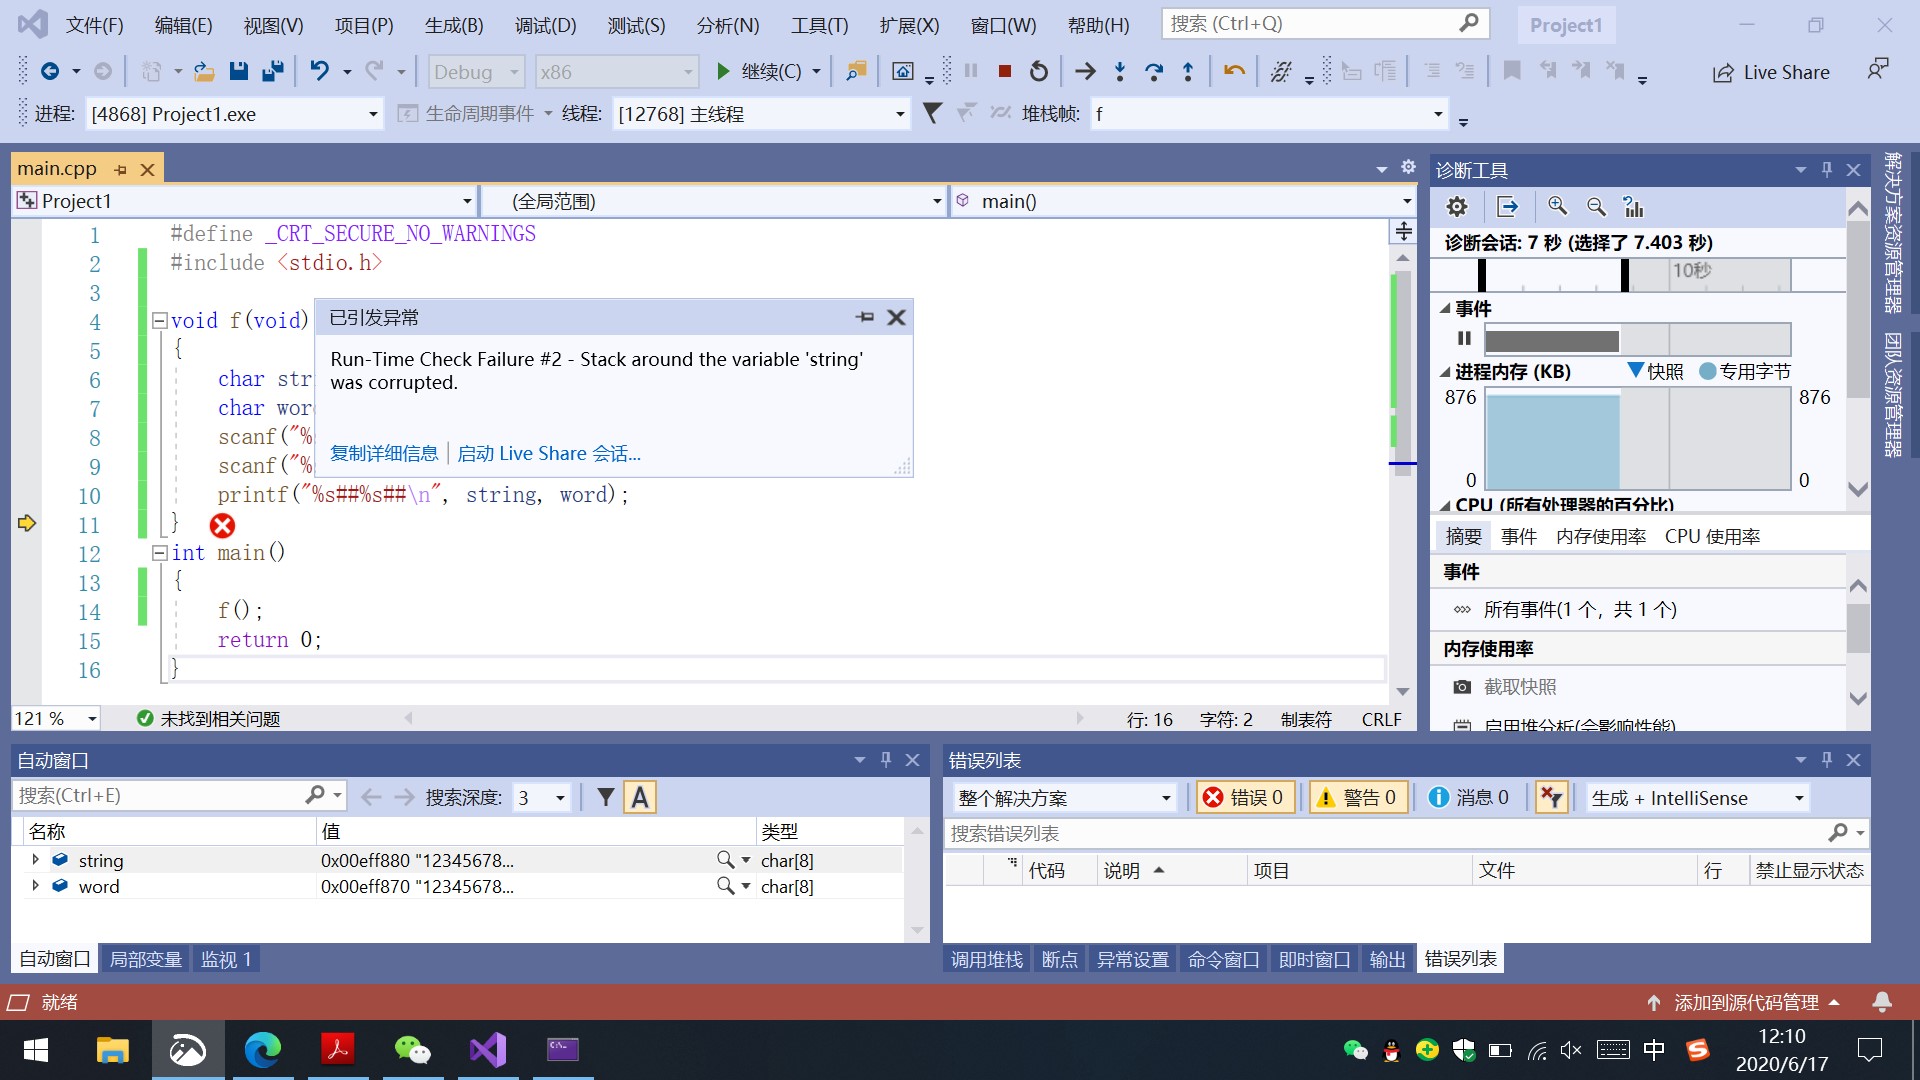The width and height of the screenshot is (1920, 1080).
Task: Click the 复制详细信息 link
Action: [384, 453]
